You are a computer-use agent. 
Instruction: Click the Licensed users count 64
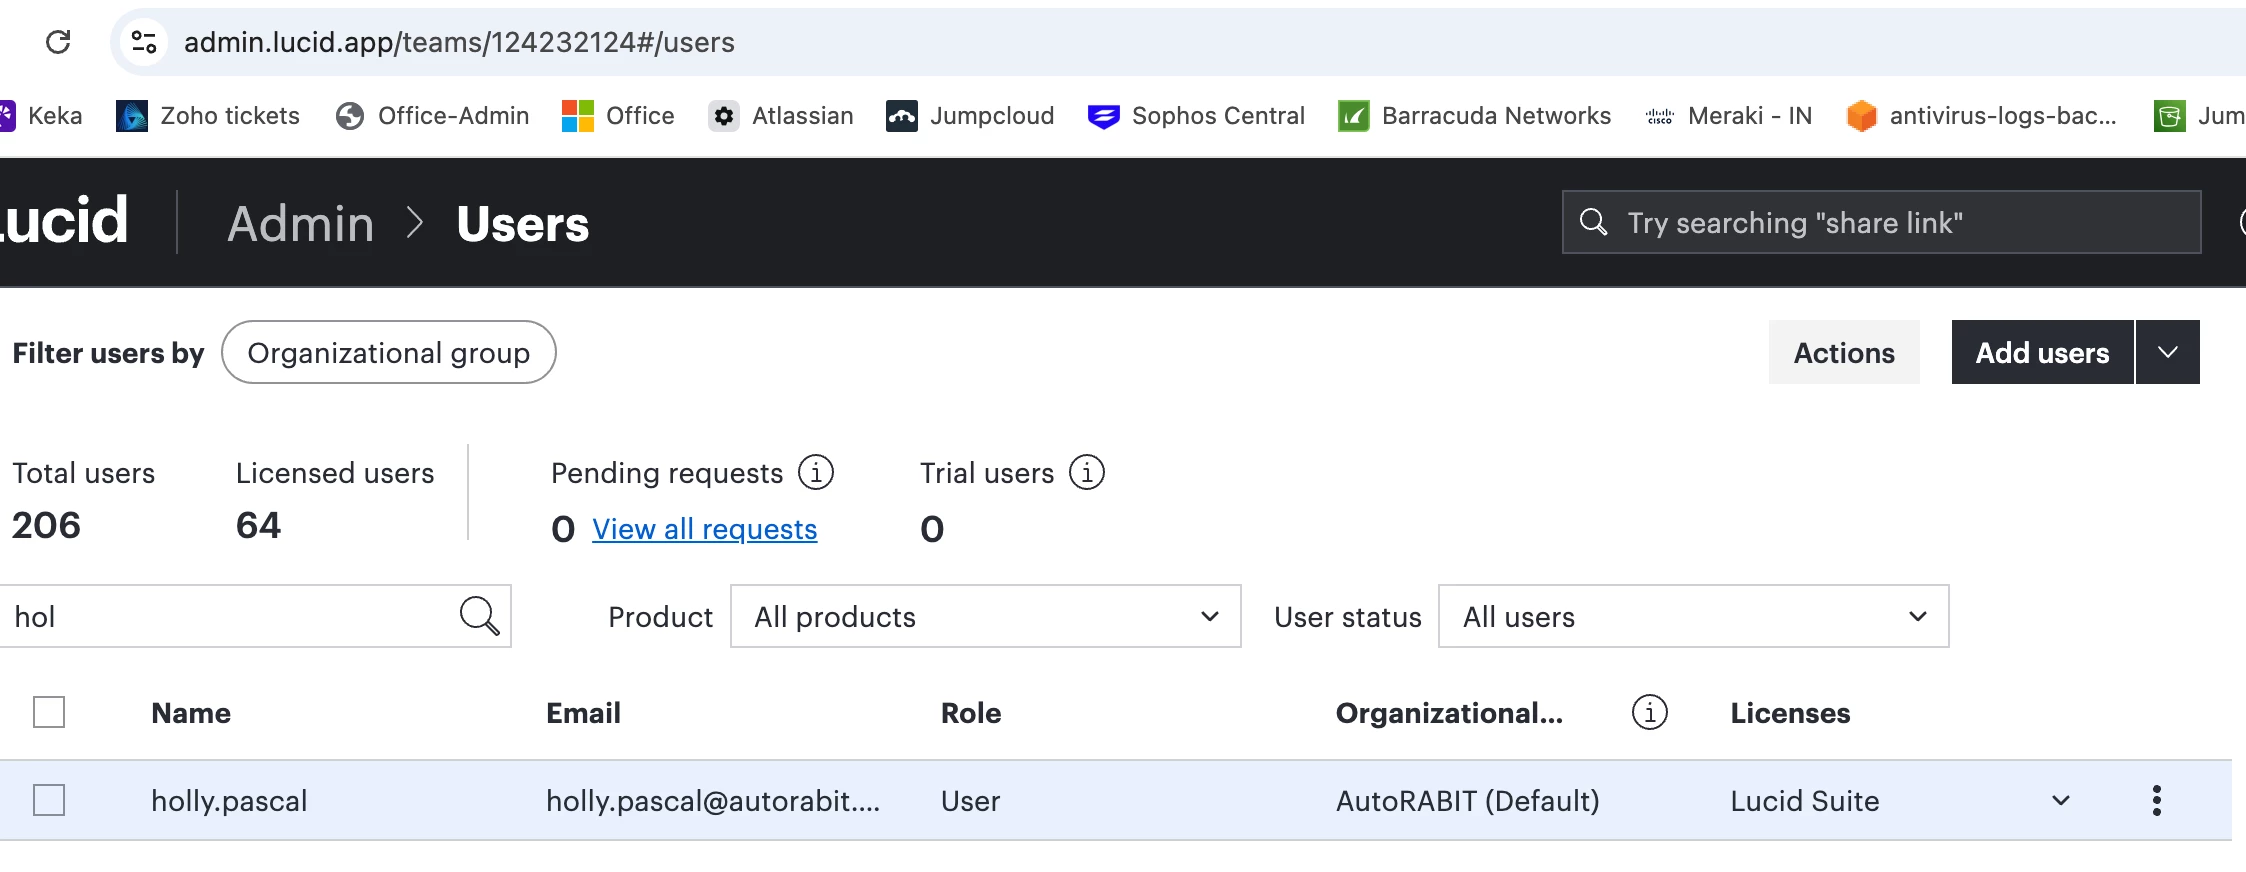[258, 525]
